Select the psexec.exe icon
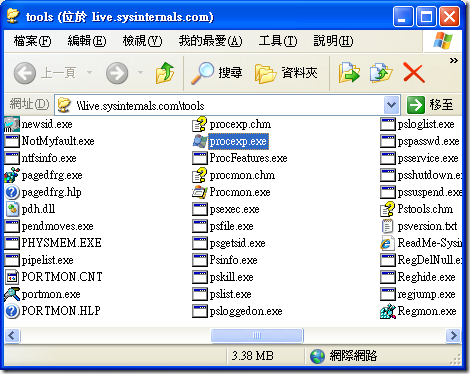This screenshot has height=374, width=470. 200,209
